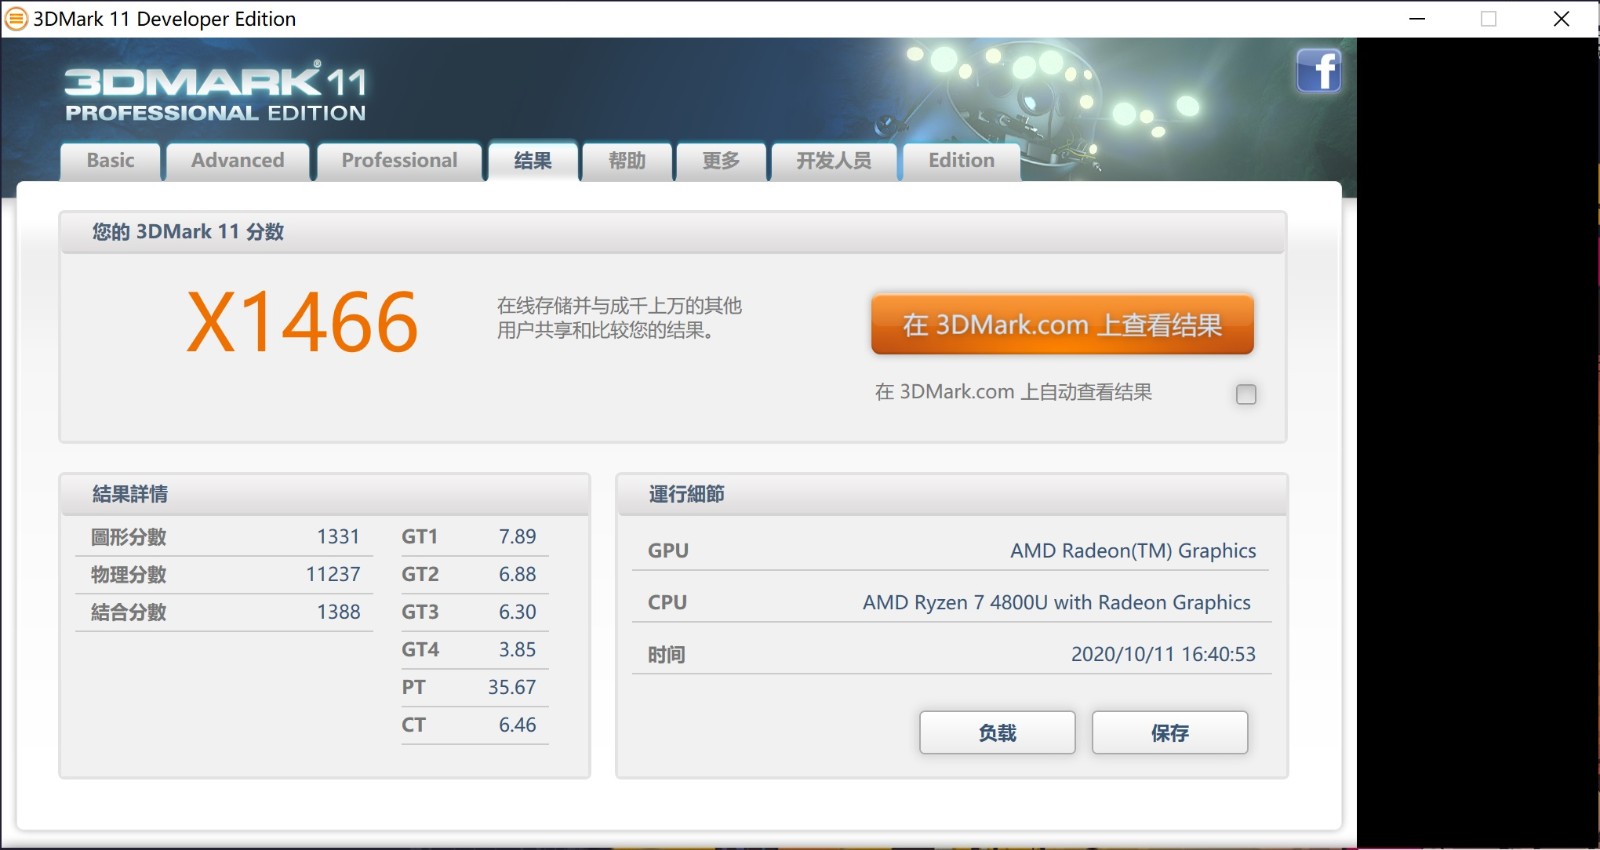Open the 帮助 help tab

(x=627, y=161)
